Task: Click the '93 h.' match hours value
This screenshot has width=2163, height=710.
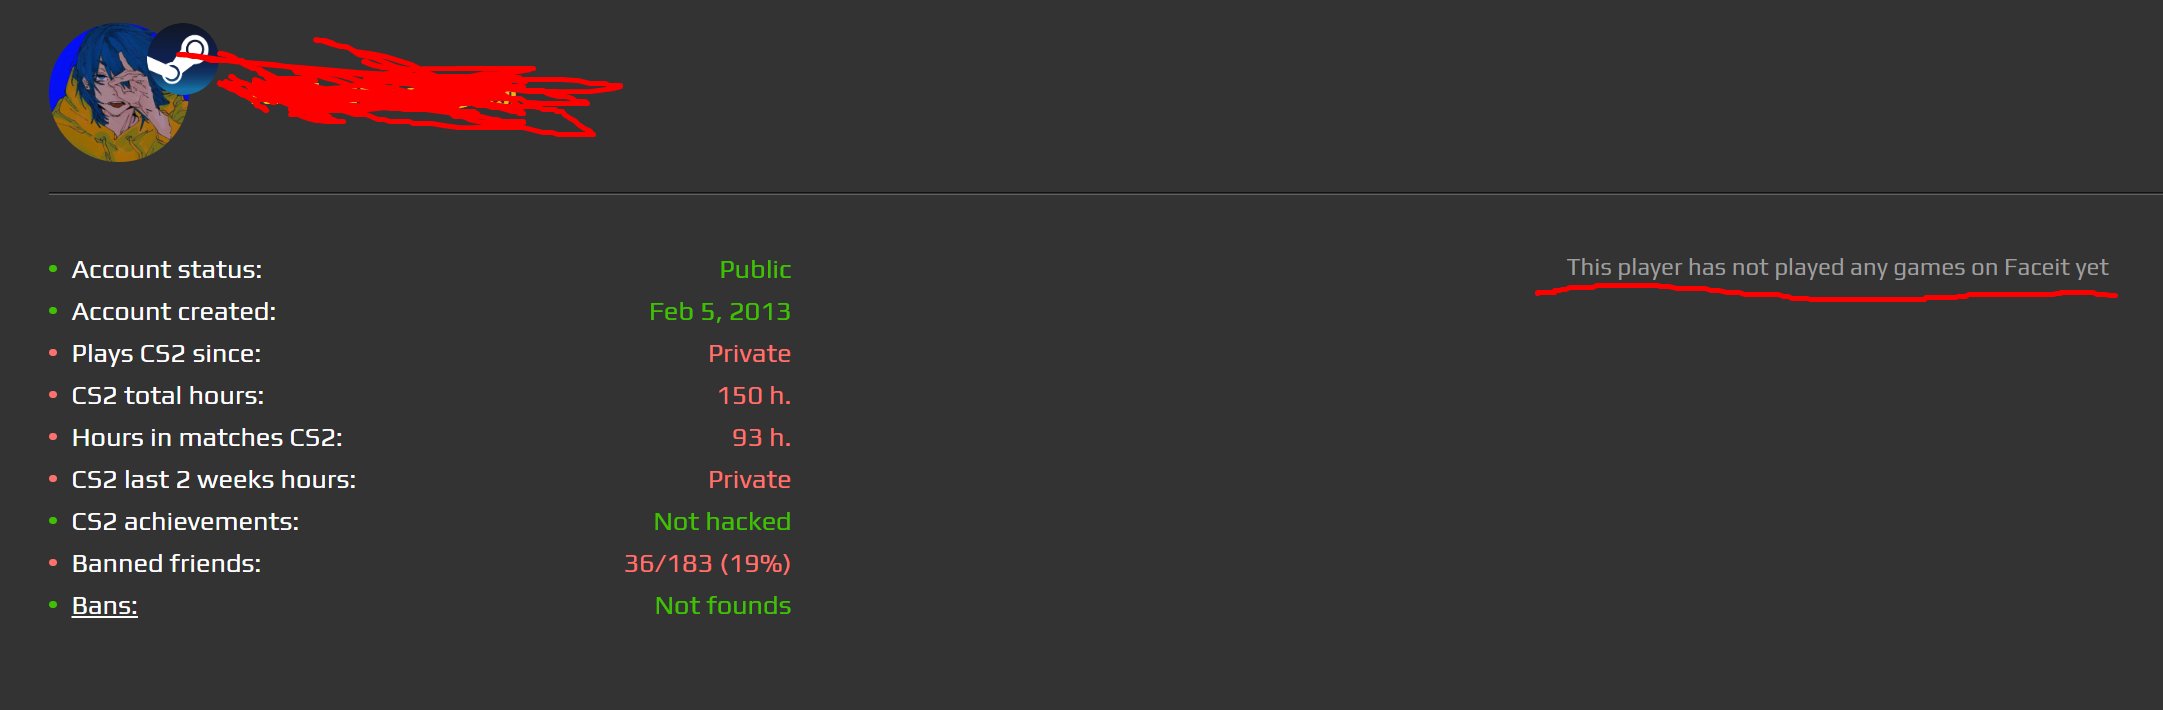Action: point(761,438)
